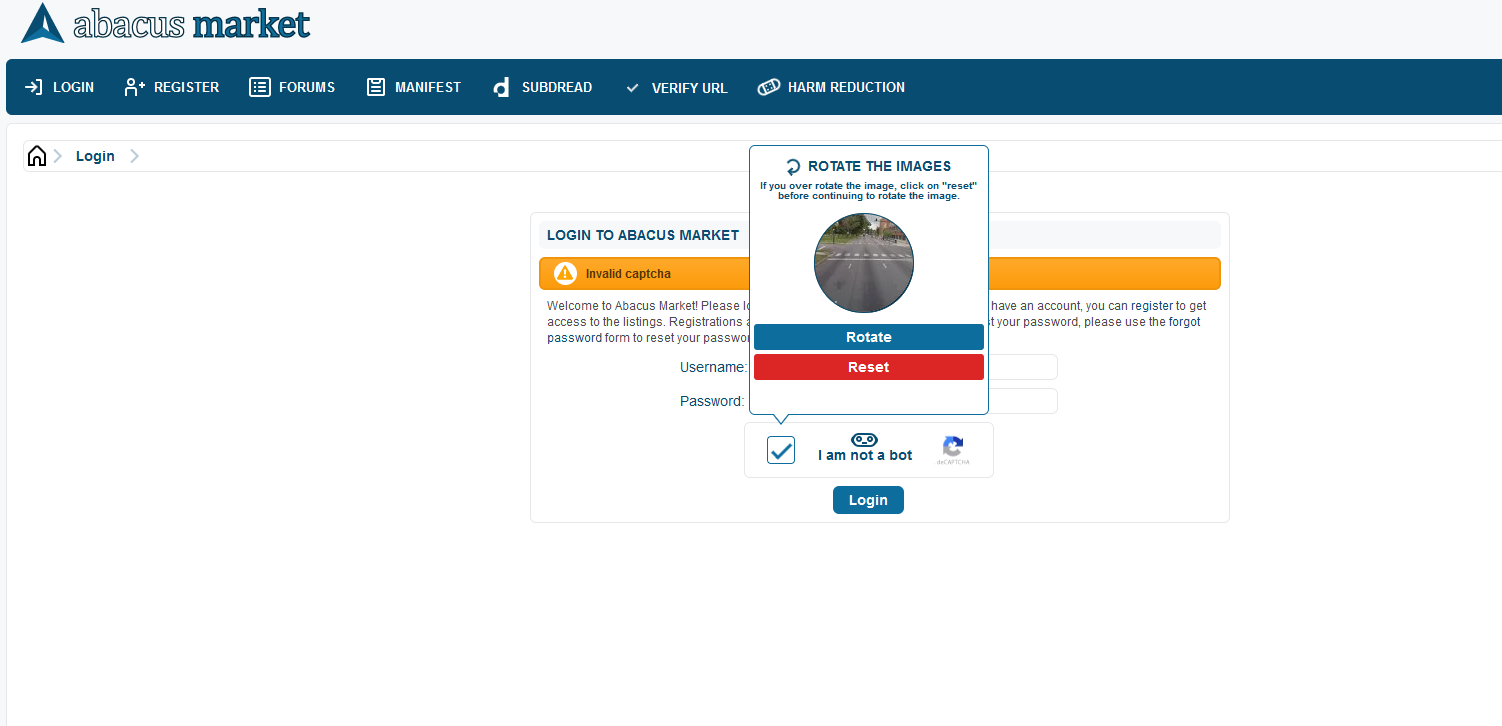
Task: Click the register link in welcome text
Action: point(1152,306)
